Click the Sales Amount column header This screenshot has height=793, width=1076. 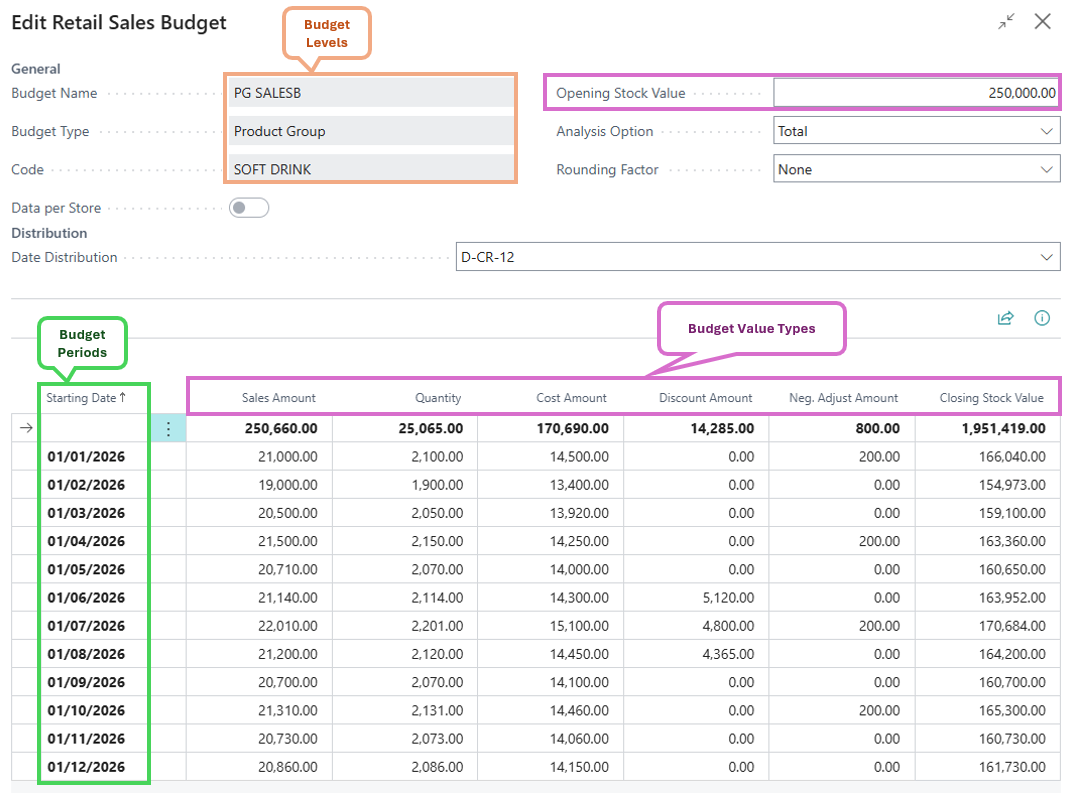point(278,398)
